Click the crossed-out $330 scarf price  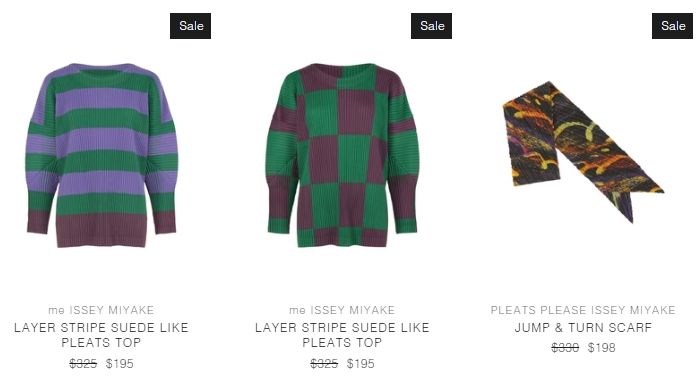[565, 348]
